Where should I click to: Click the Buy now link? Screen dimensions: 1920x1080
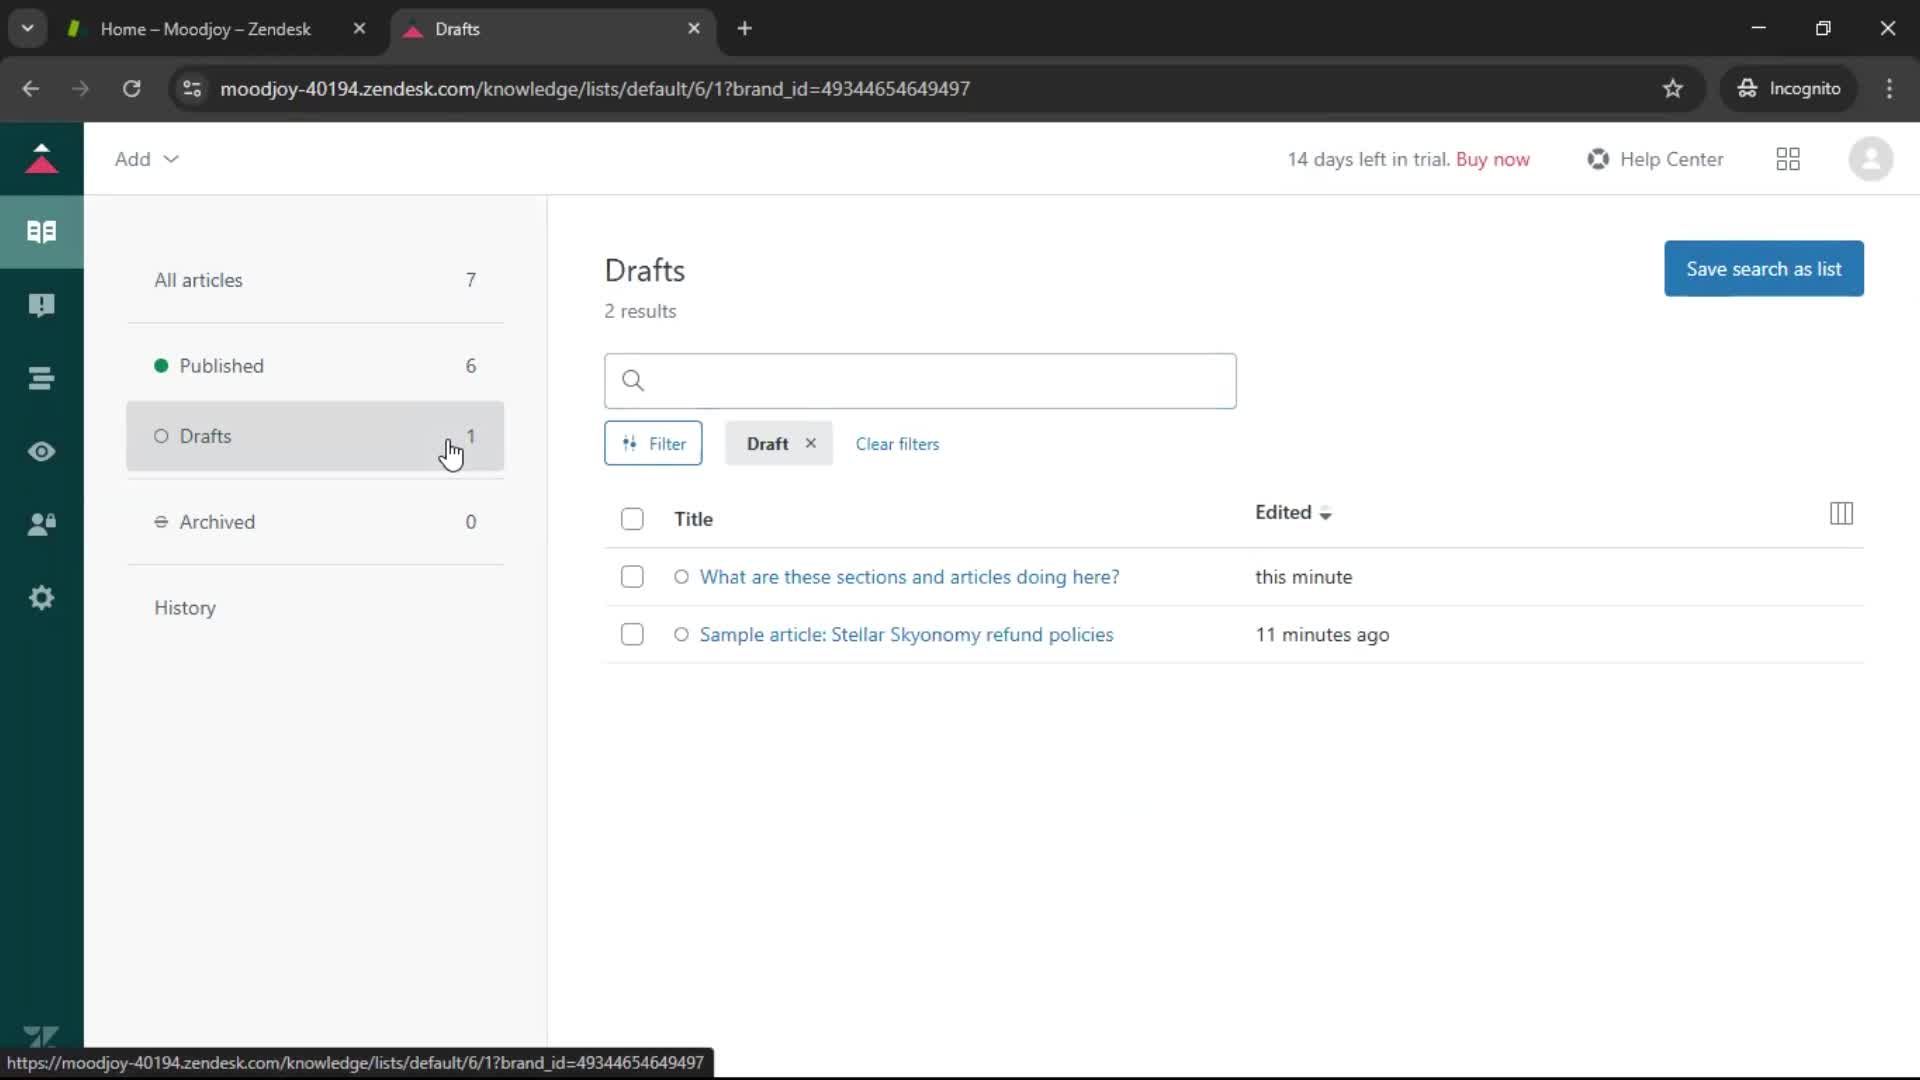1492,159
